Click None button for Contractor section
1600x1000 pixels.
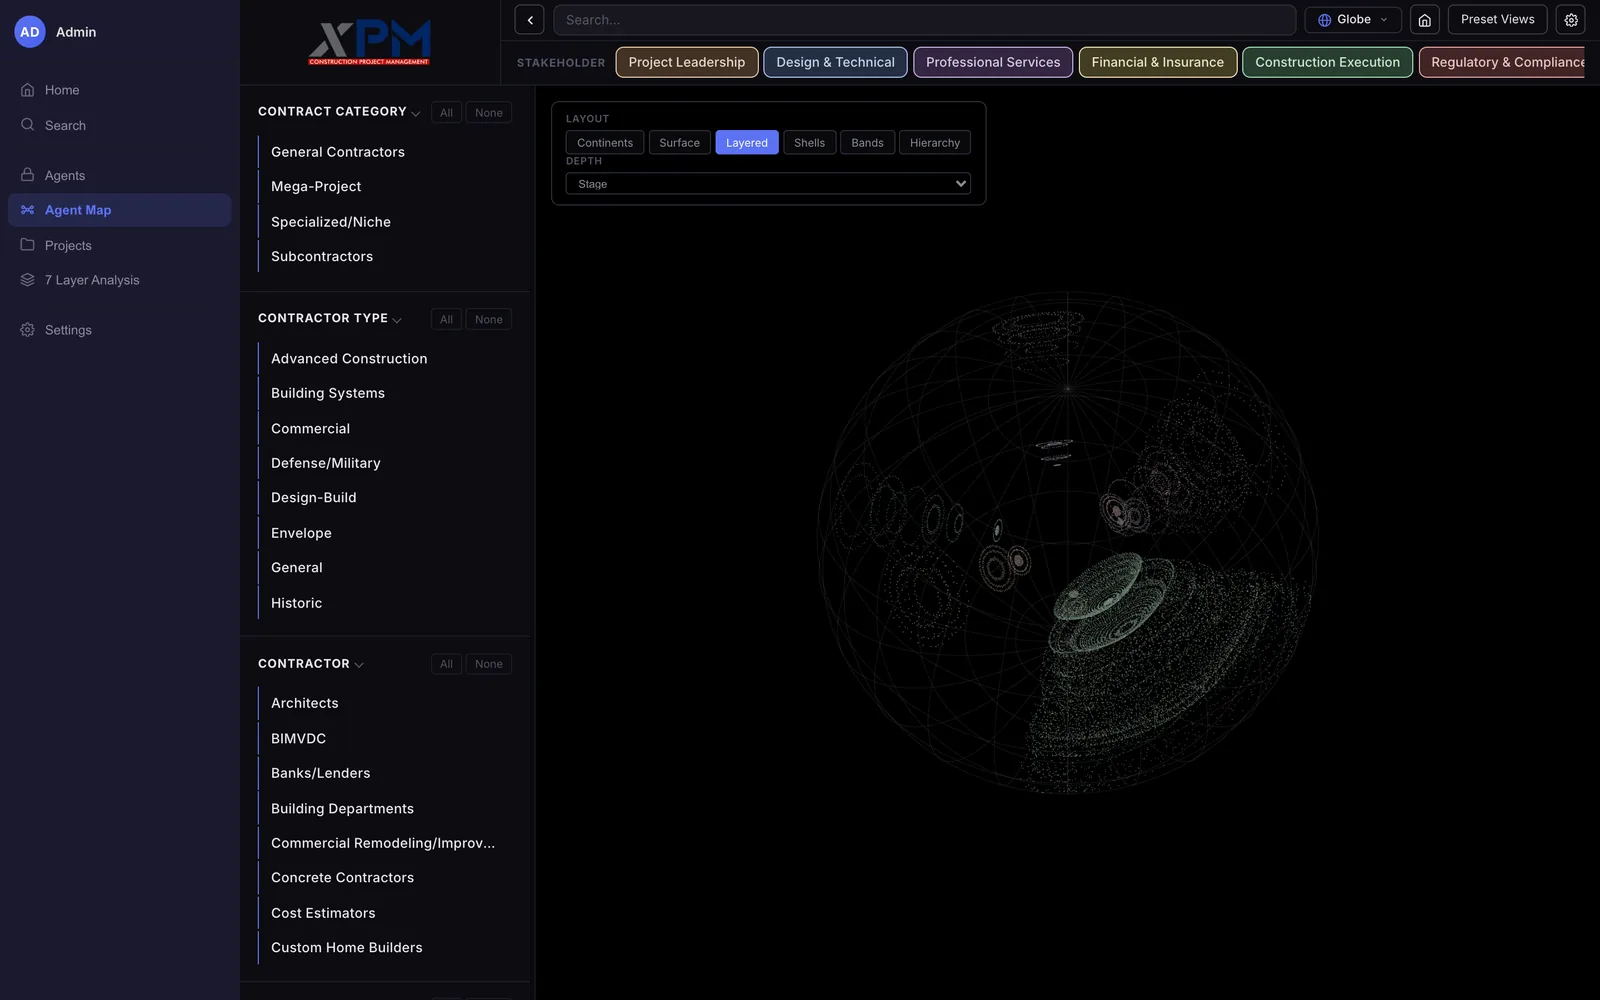[x=489, y=664]
